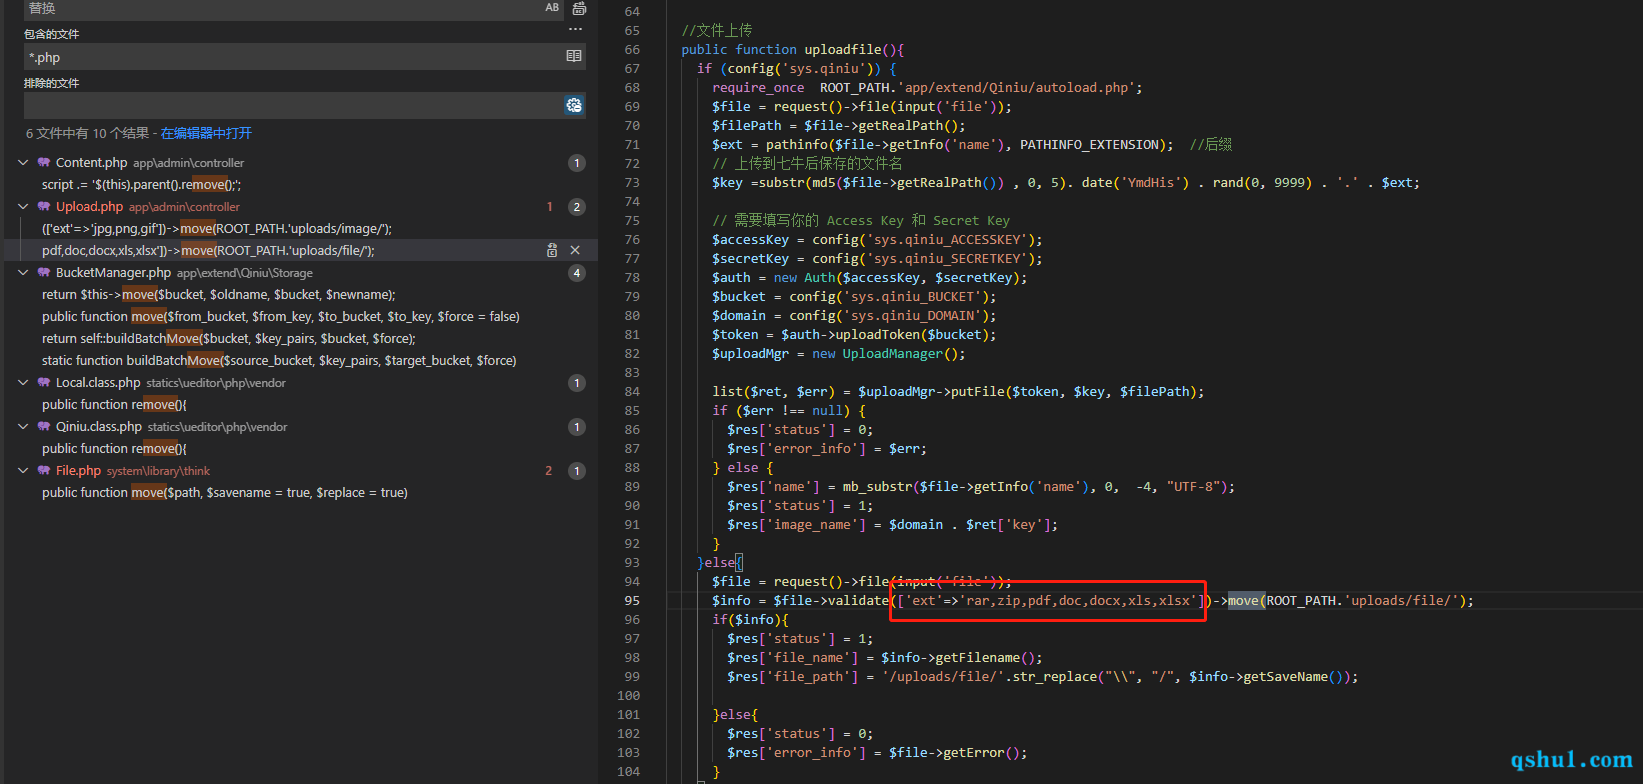Viewport: 1643px width, 784px height.
Task: Click line number 66 in editor gutter
Action: [632, 50]
